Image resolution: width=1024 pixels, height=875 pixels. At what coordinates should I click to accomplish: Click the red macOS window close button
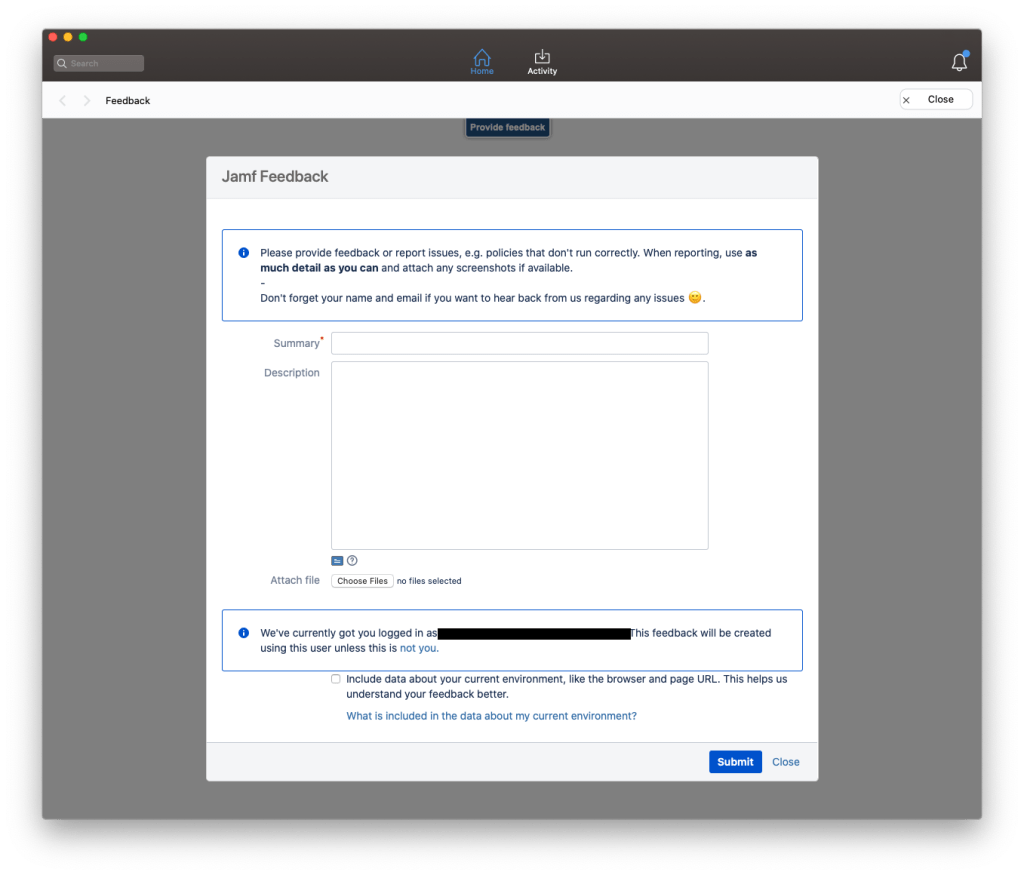[x=53, y=37]
